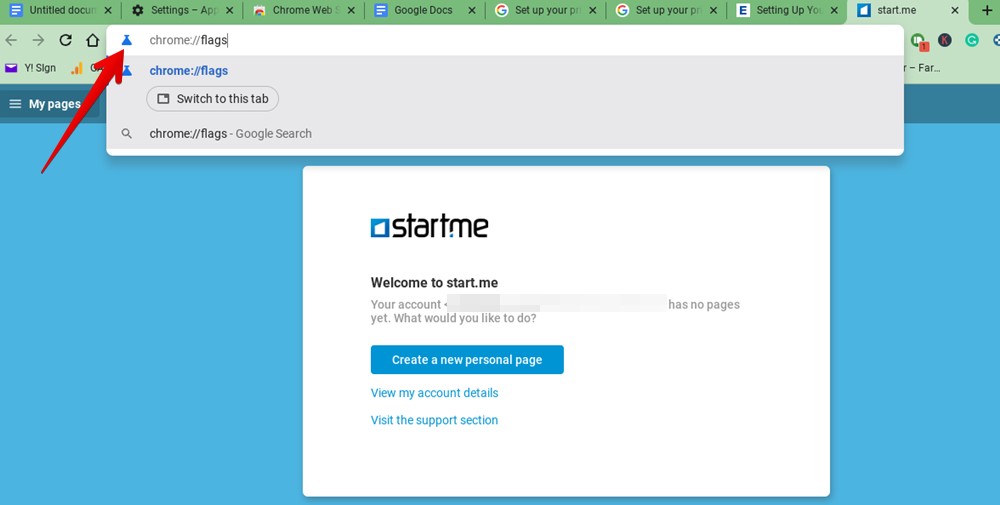Click the green extension icon with red badge
Screen dimensions: 1000x505
tap(919, 41)
